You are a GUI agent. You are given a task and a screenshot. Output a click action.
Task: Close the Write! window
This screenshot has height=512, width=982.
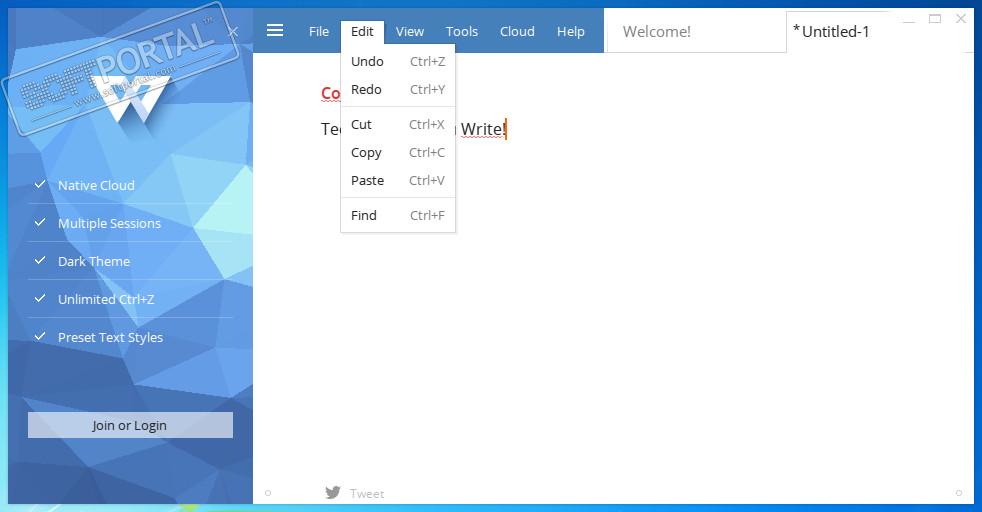(x=961, y=19)
